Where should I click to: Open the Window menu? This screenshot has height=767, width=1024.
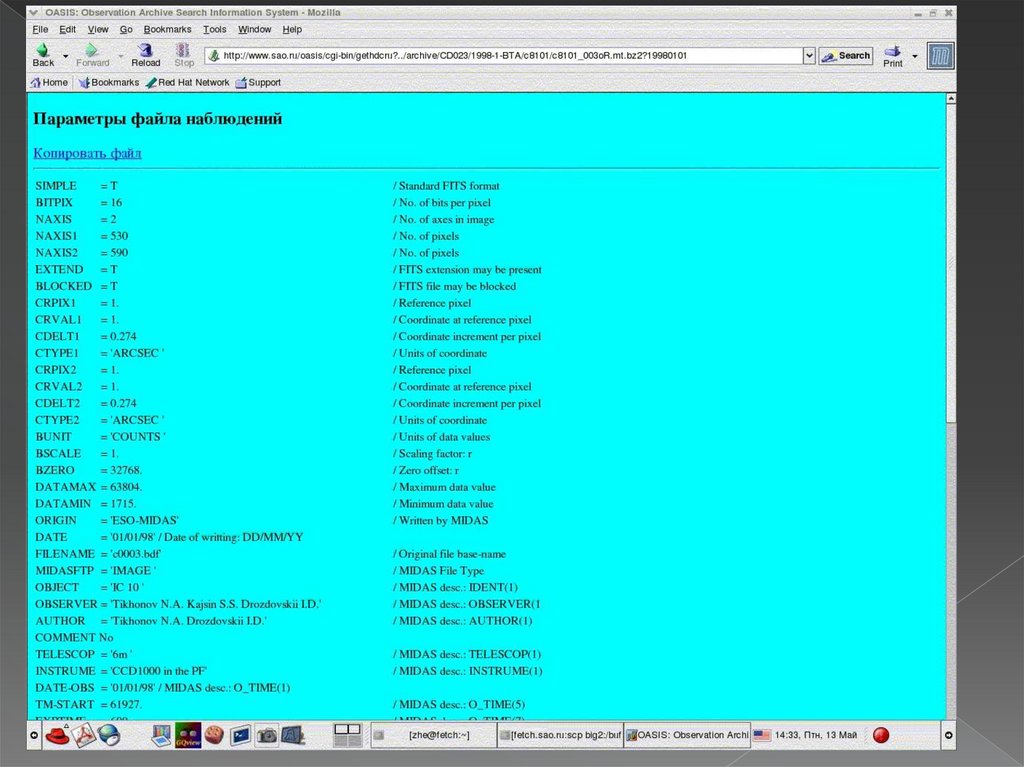254,29
